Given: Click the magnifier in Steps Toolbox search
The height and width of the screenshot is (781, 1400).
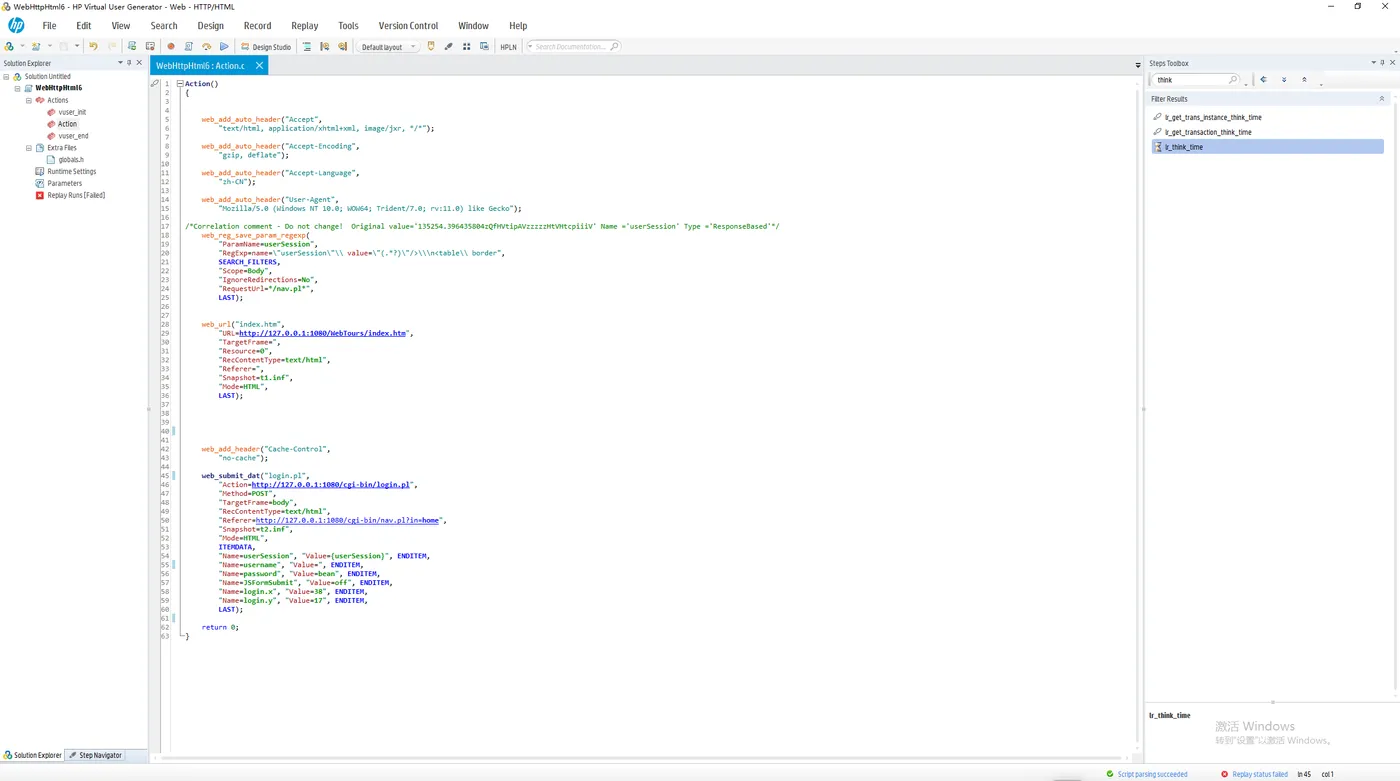Looking at the screenshot, I should 1233,80.
